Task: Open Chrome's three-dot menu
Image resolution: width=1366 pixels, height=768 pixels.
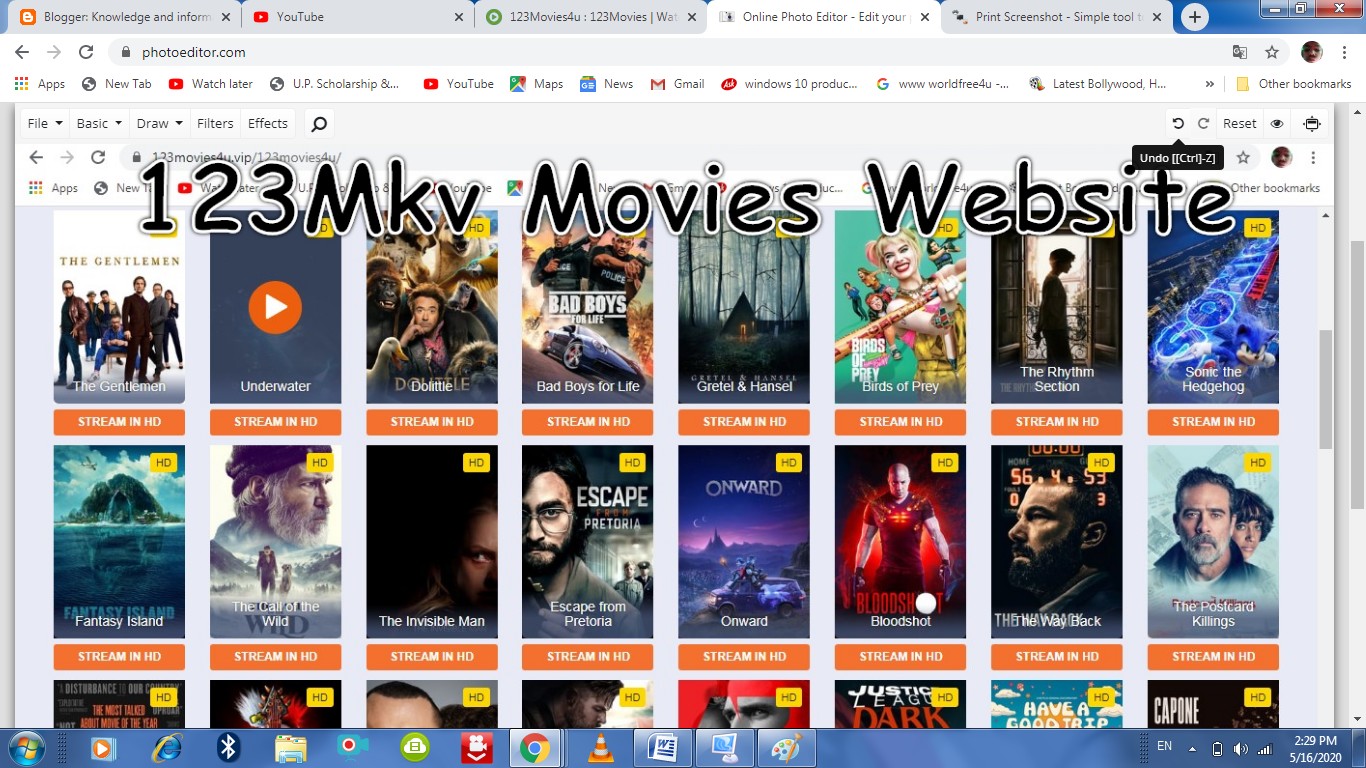Action: [x=1343, y=52]
